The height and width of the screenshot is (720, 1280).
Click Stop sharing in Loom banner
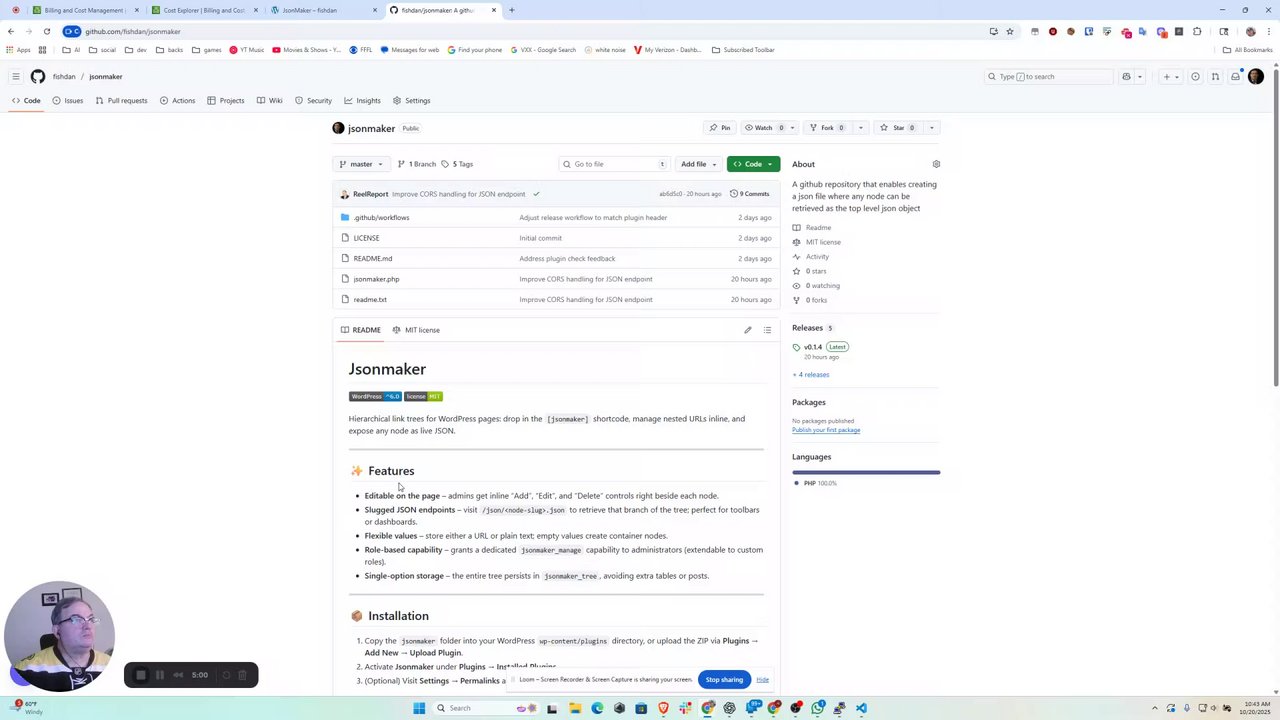[x=724, y=680]
